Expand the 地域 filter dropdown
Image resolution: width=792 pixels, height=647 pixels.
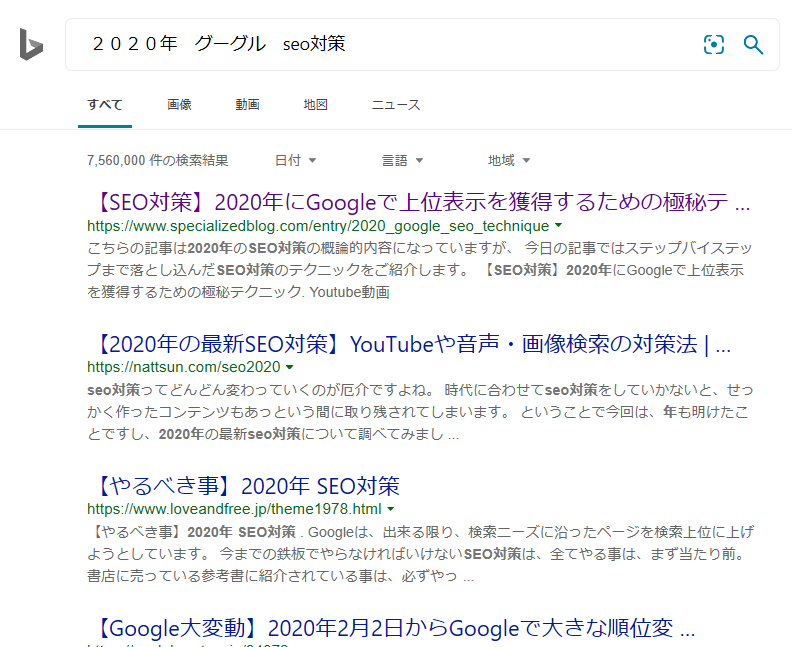pos(509,161)
